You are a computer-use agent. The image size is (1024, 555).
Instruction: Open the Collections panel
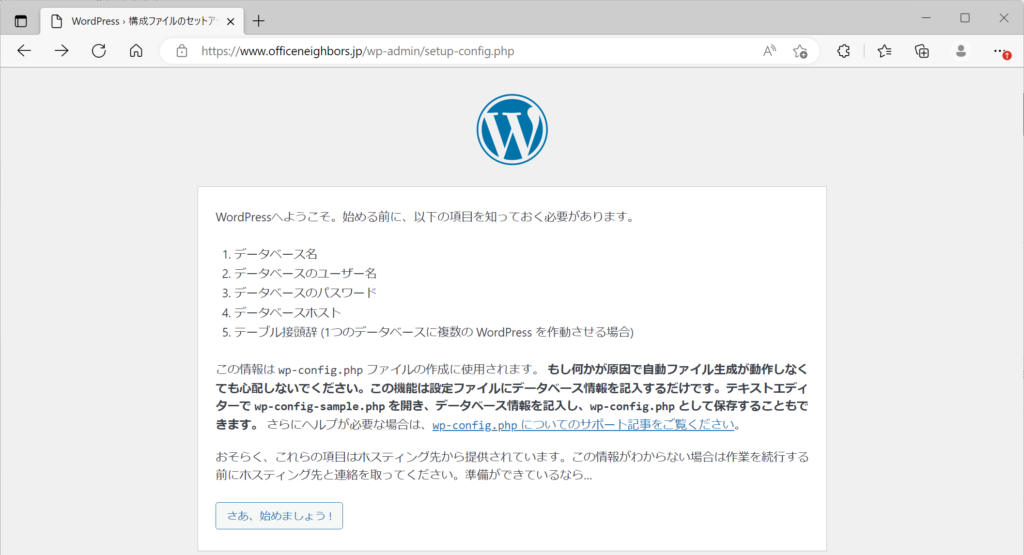(922, 51)
